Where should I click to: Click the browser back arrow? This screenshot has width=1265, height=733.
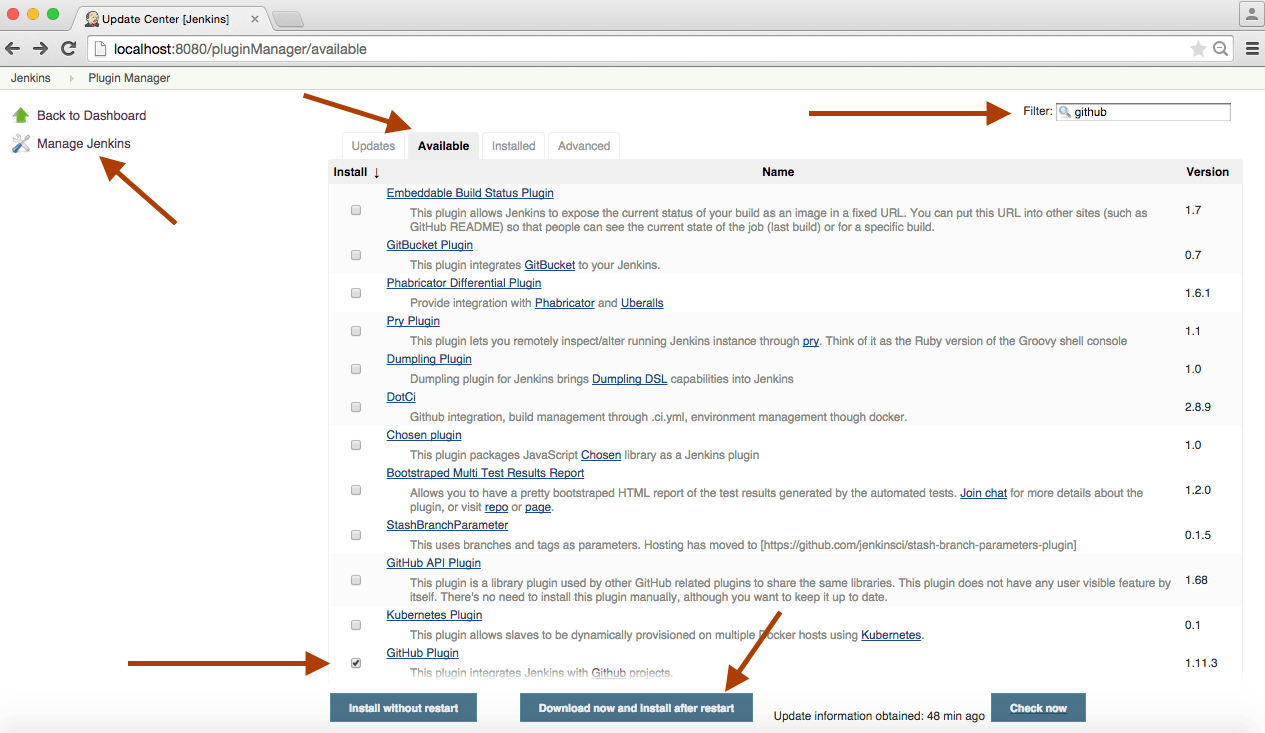pos(13,48)
